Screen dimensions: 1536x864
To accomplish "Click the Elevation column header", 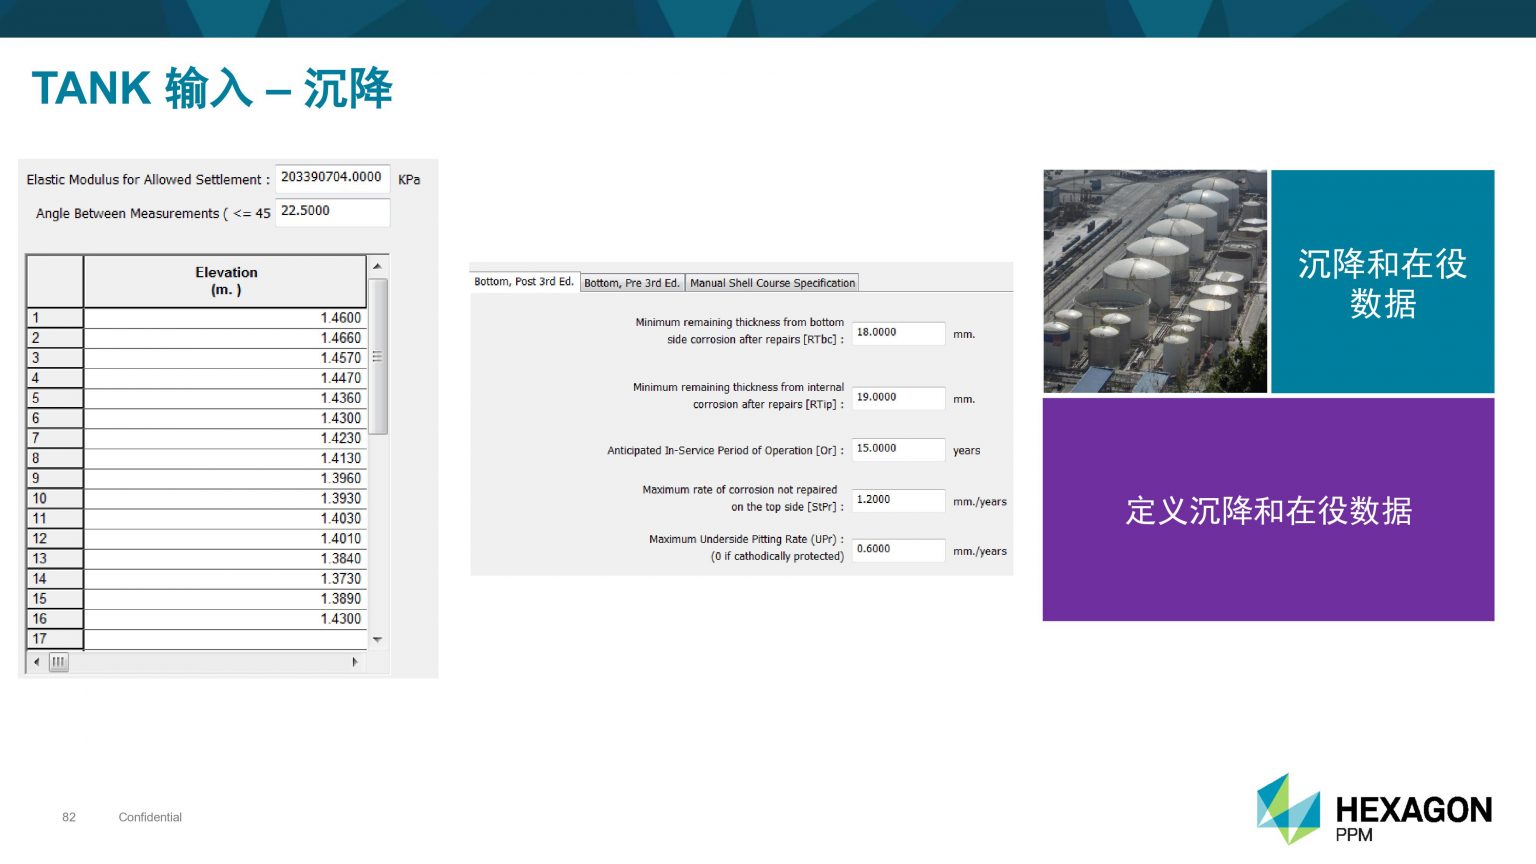I will point(225,281).
